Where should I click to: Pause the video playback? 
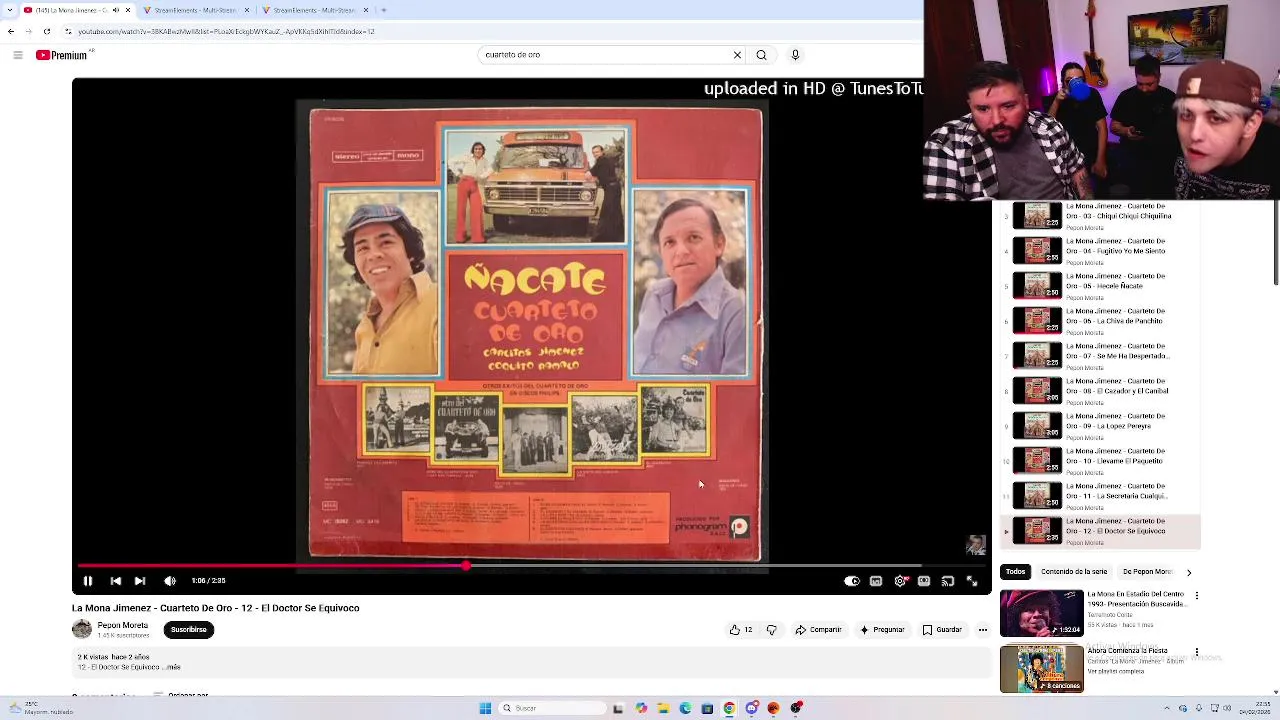pos(88,581)
